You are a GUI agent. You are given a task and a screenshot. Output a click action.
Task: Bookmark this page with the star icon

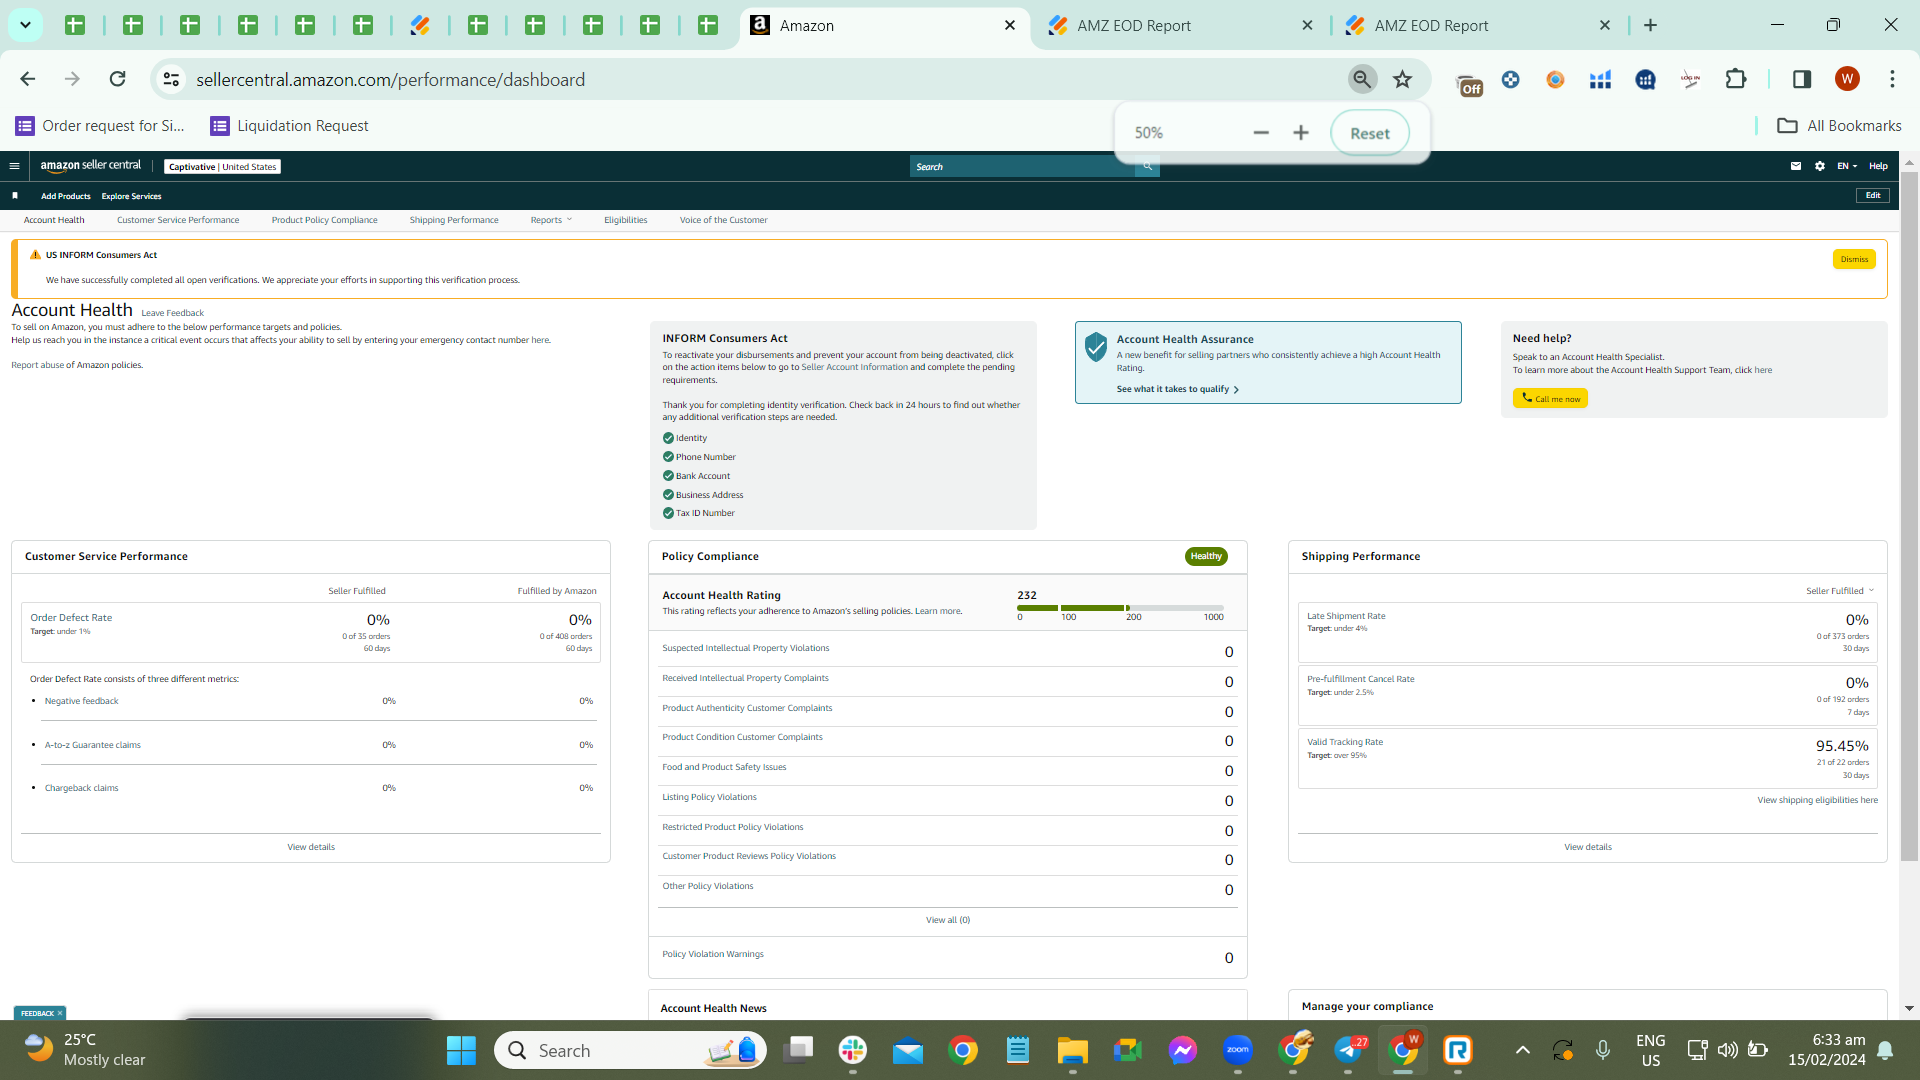point(1403,79)
